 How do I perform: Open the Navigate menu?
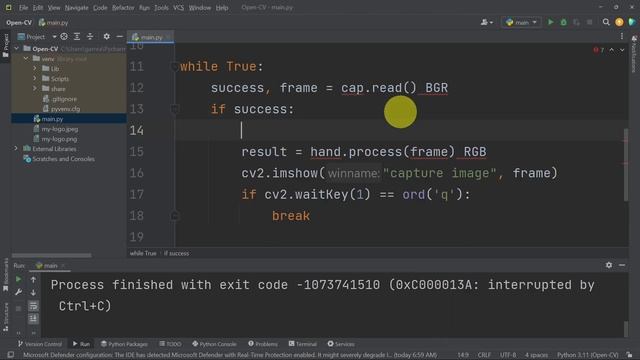pos(76,7)
